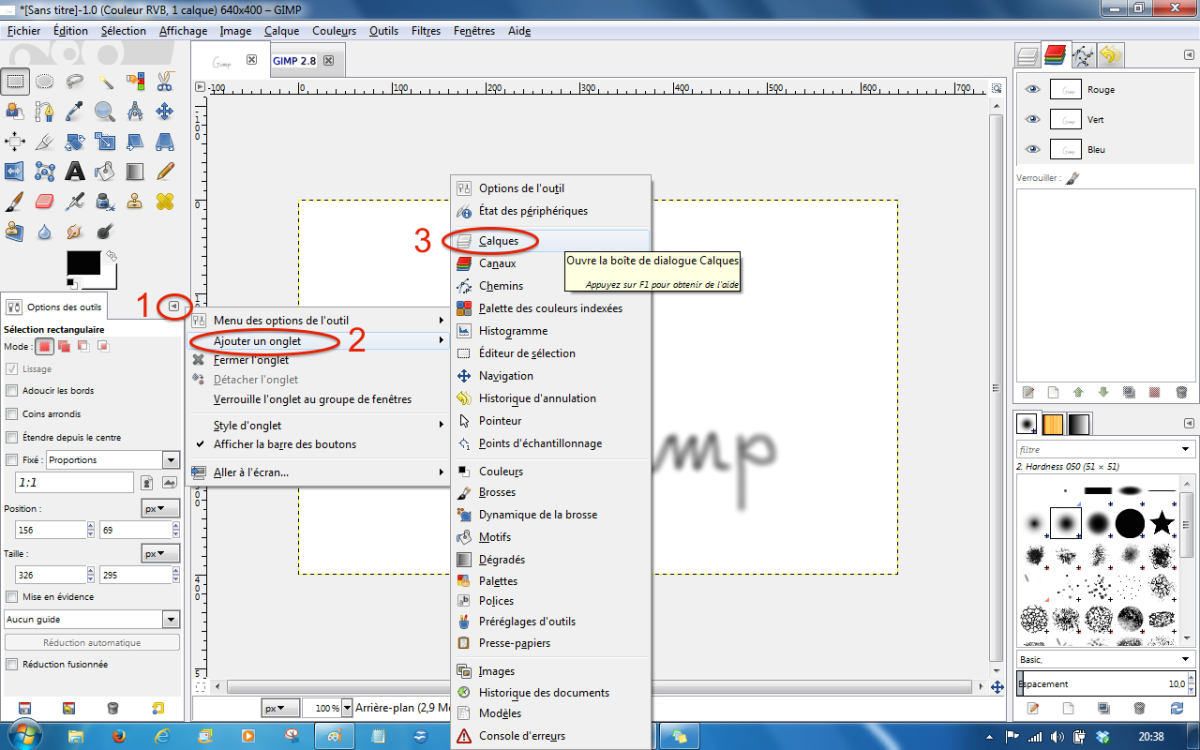Choose Histogramme in the submenu
1200x750 pixels.
pos(552,331)
